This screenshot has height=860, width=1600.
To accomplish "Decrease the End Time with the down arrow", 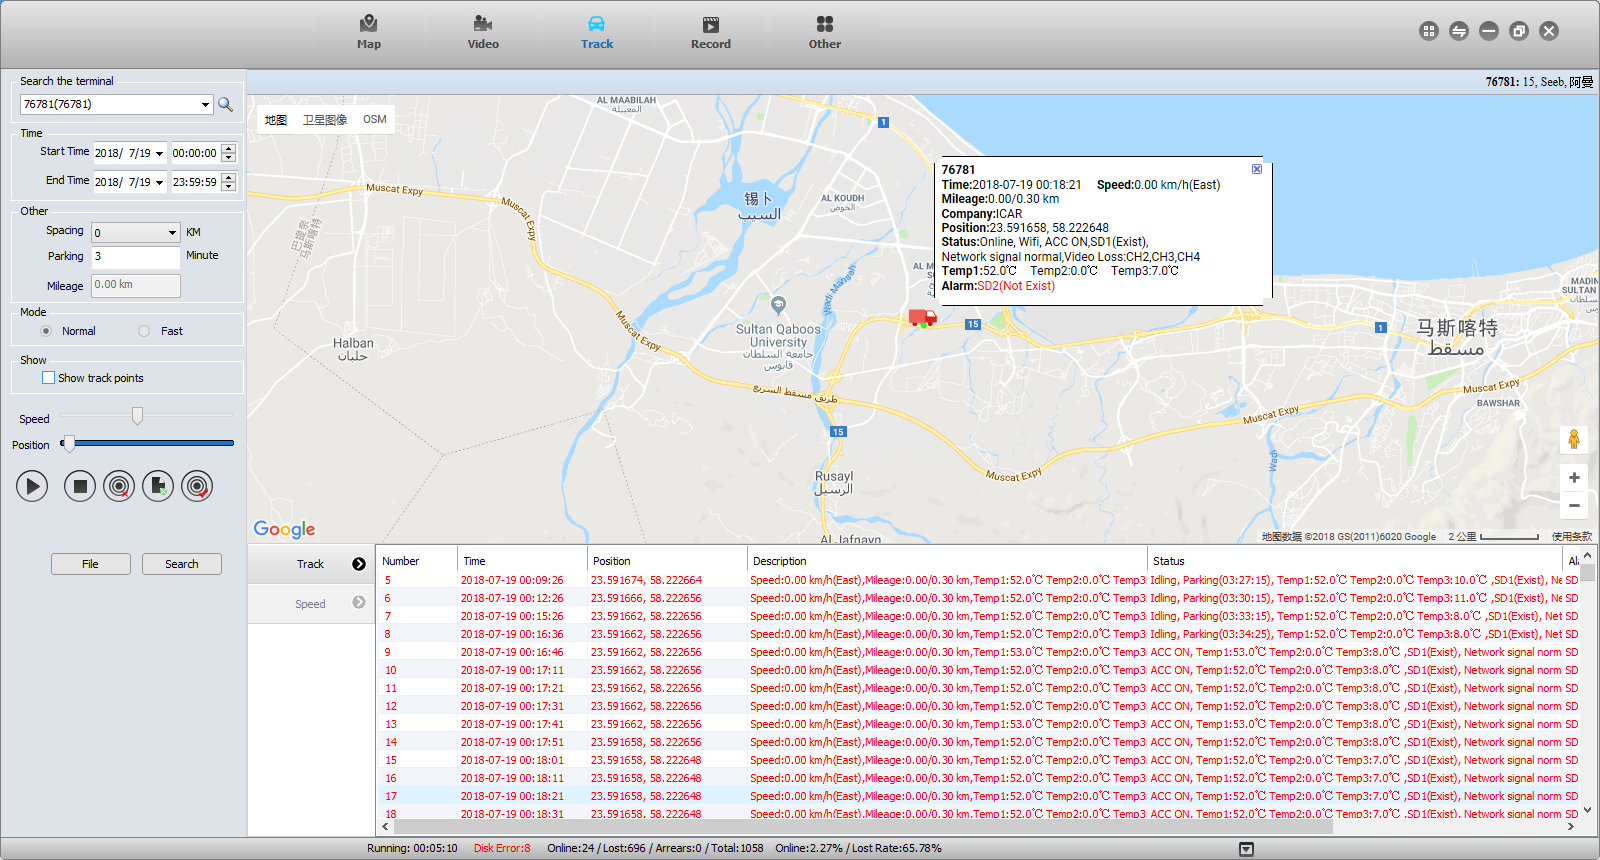I will click(x=228, y=186).
